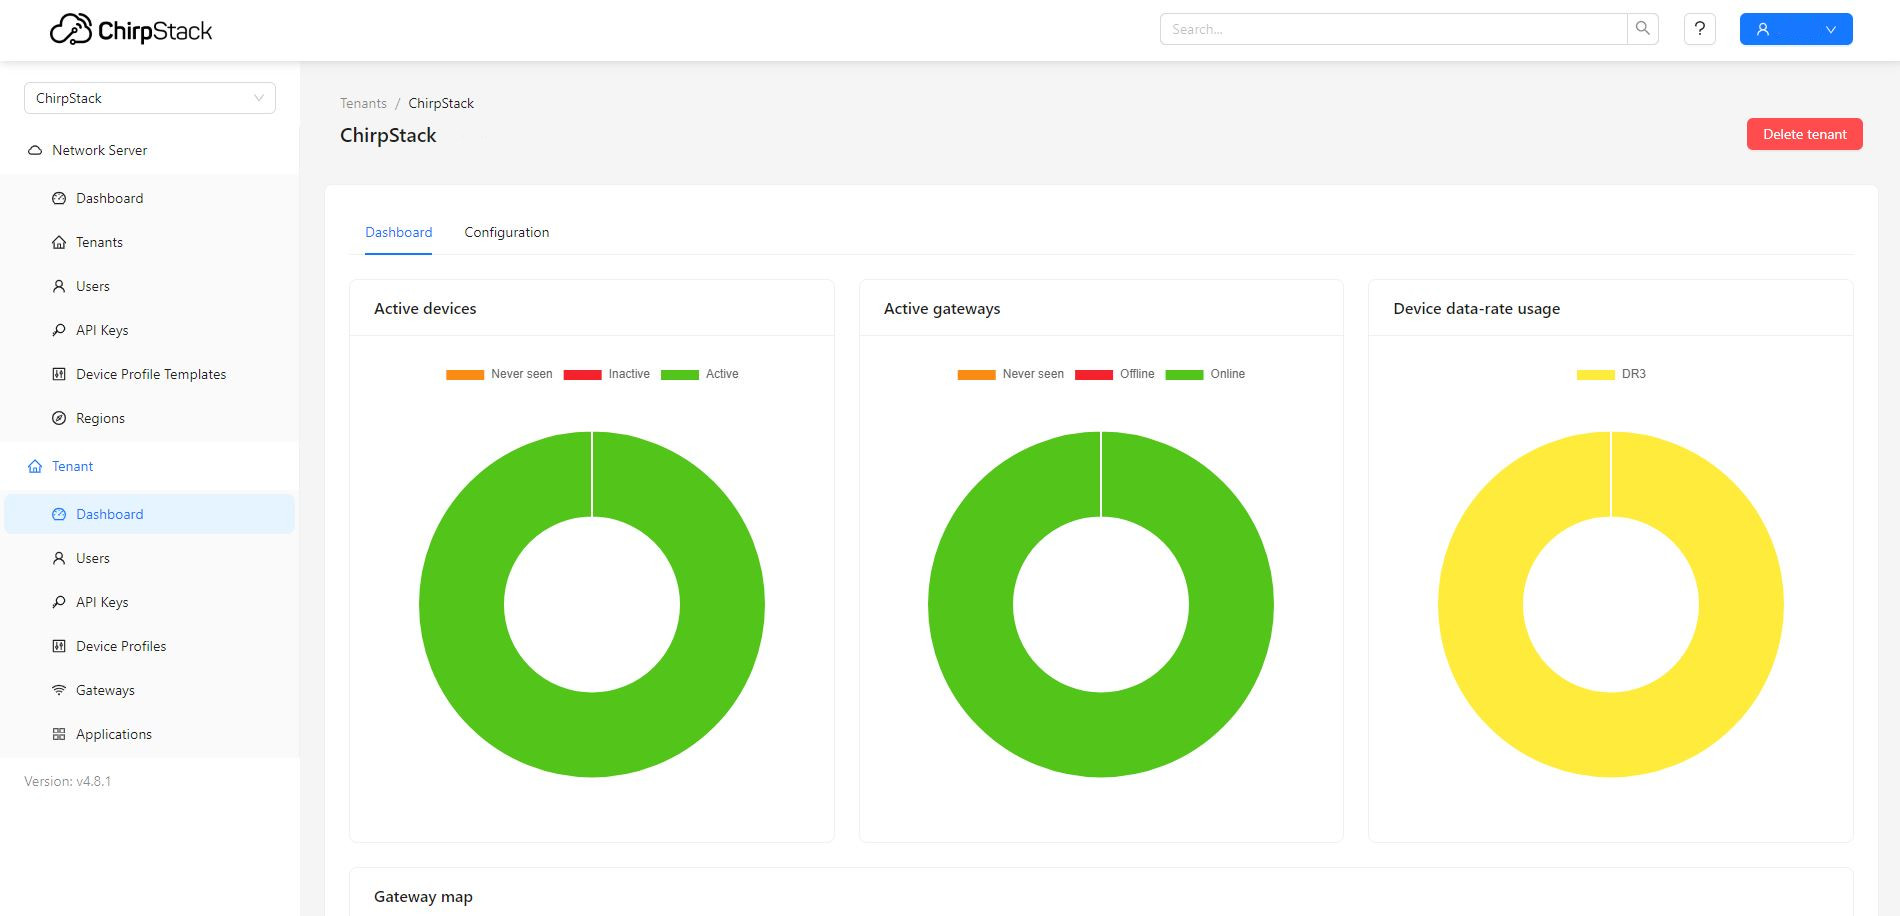Viewport: 1900px width, 916px height.
Task: Open Gateways menu item
Action: point(150,690)
